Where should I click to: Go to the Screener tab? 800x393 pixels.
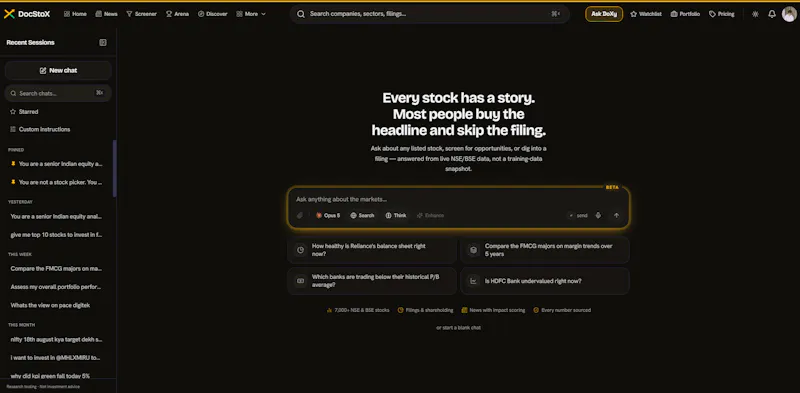pyautogui.click(x=141, y=14)
